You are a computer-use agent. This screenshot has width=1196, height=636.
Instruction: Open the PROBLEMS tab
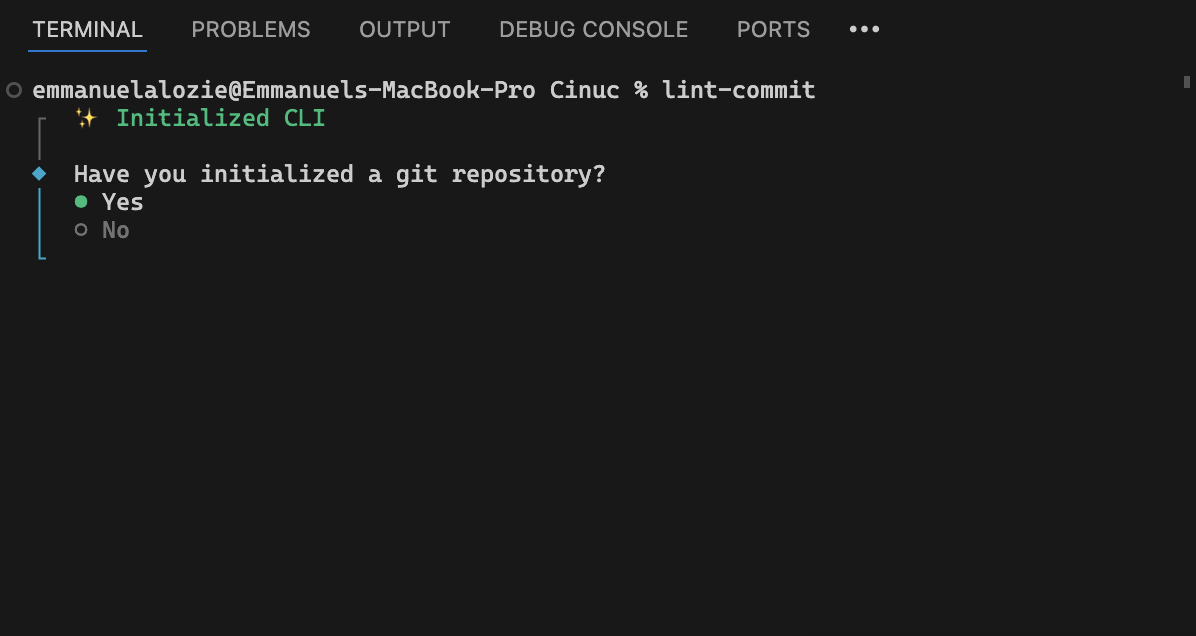point(251,30)
